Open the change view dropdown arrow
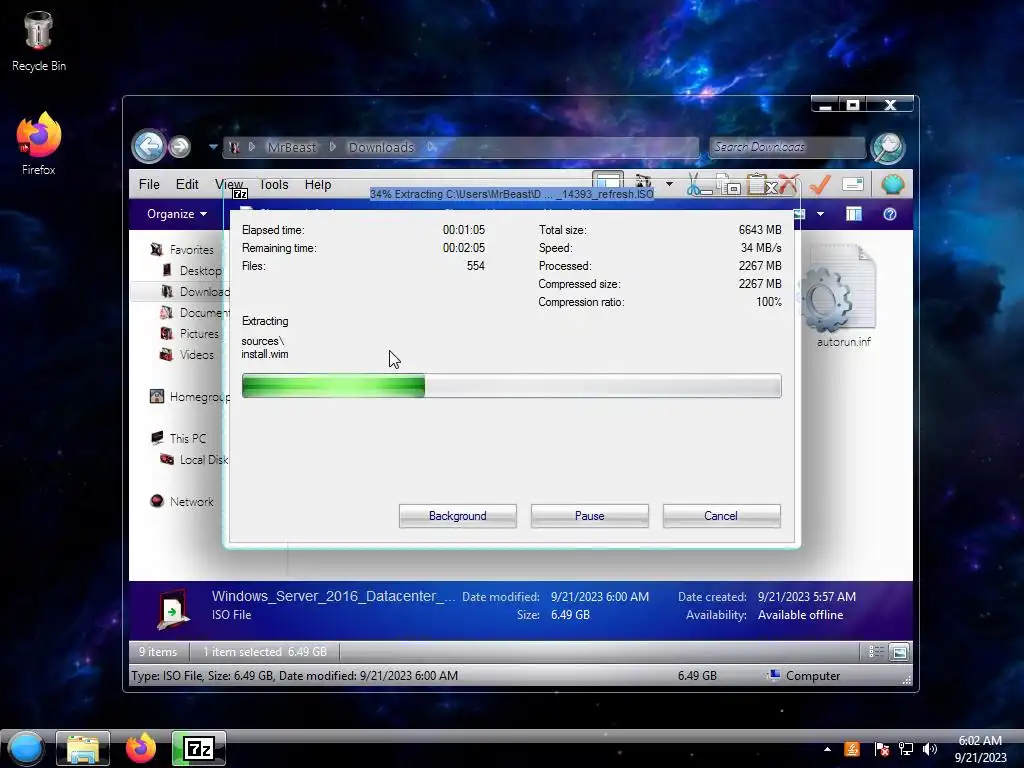The height and width of the screenshot is (768, 1024). (x=820, y=214)
